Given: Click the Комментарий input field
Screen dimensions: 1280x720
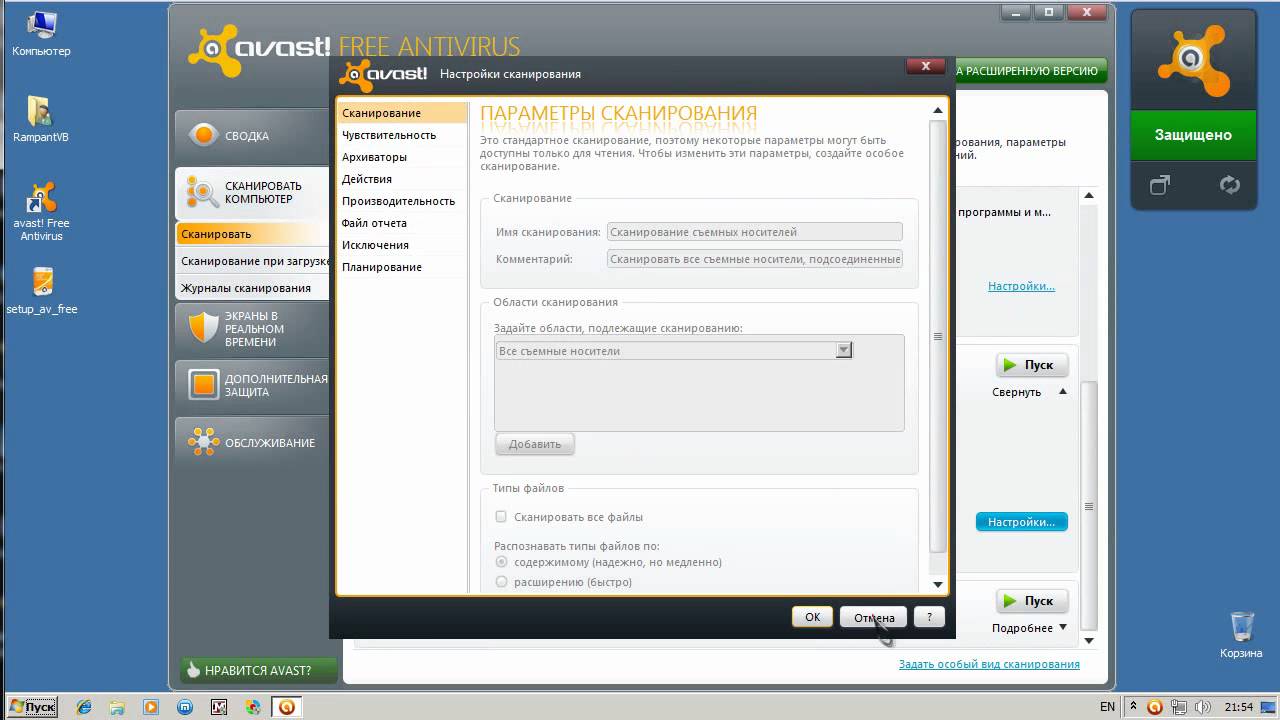Looking at the screenshot, I should (x=755, y=259).
